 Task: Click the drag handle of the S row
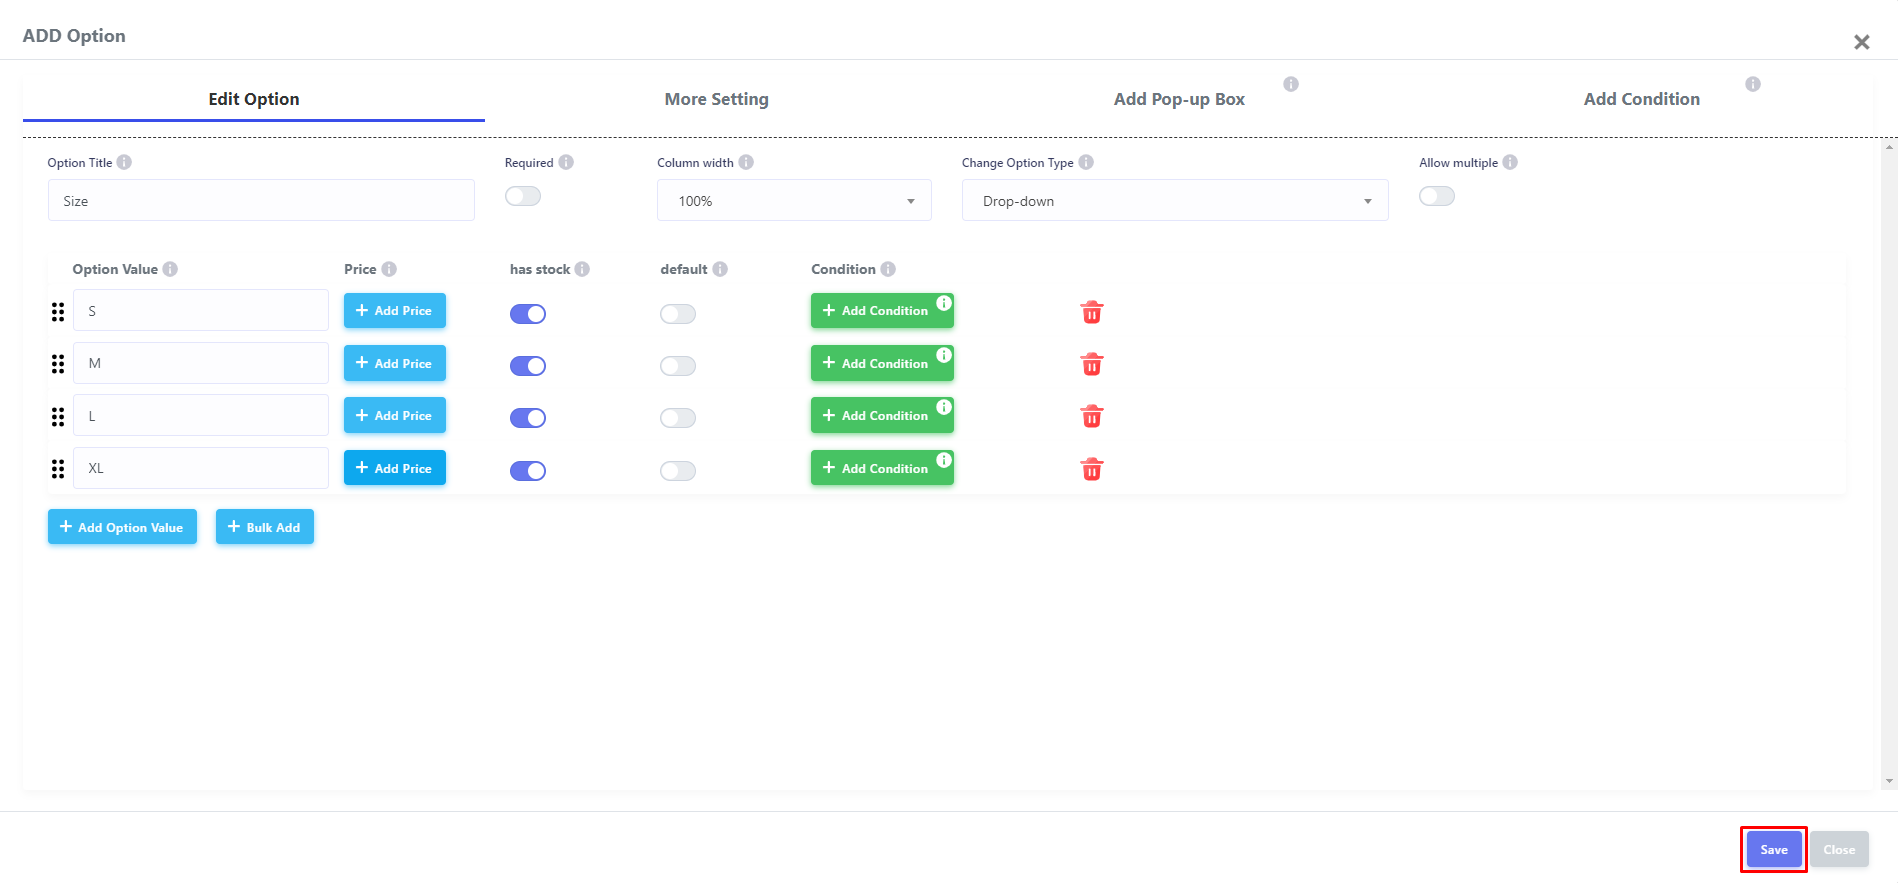[58, 312]
